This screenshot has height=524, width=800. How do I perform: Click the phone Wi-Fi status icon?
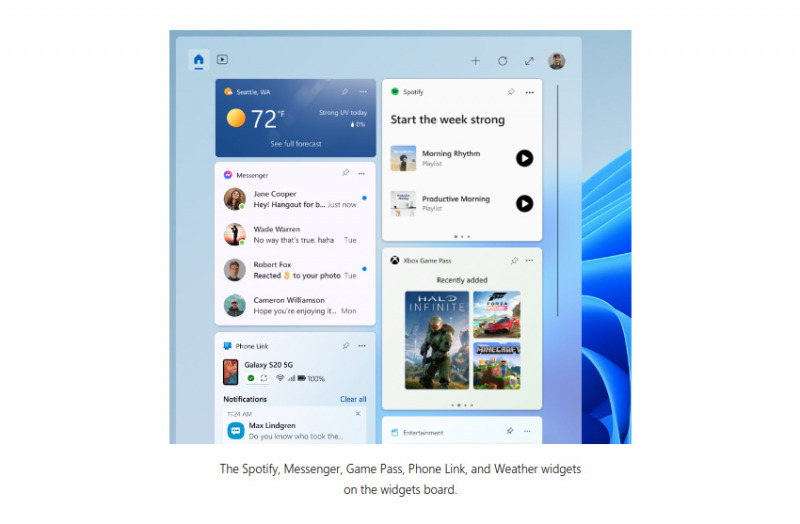click(280, 378)
